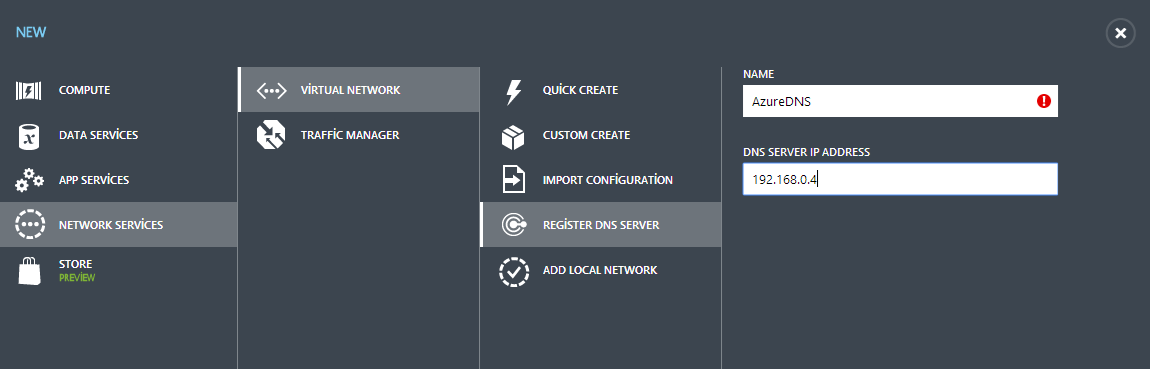Open the Store shopping bag icon
1150x369 pixels.
(x=29, y=270)
